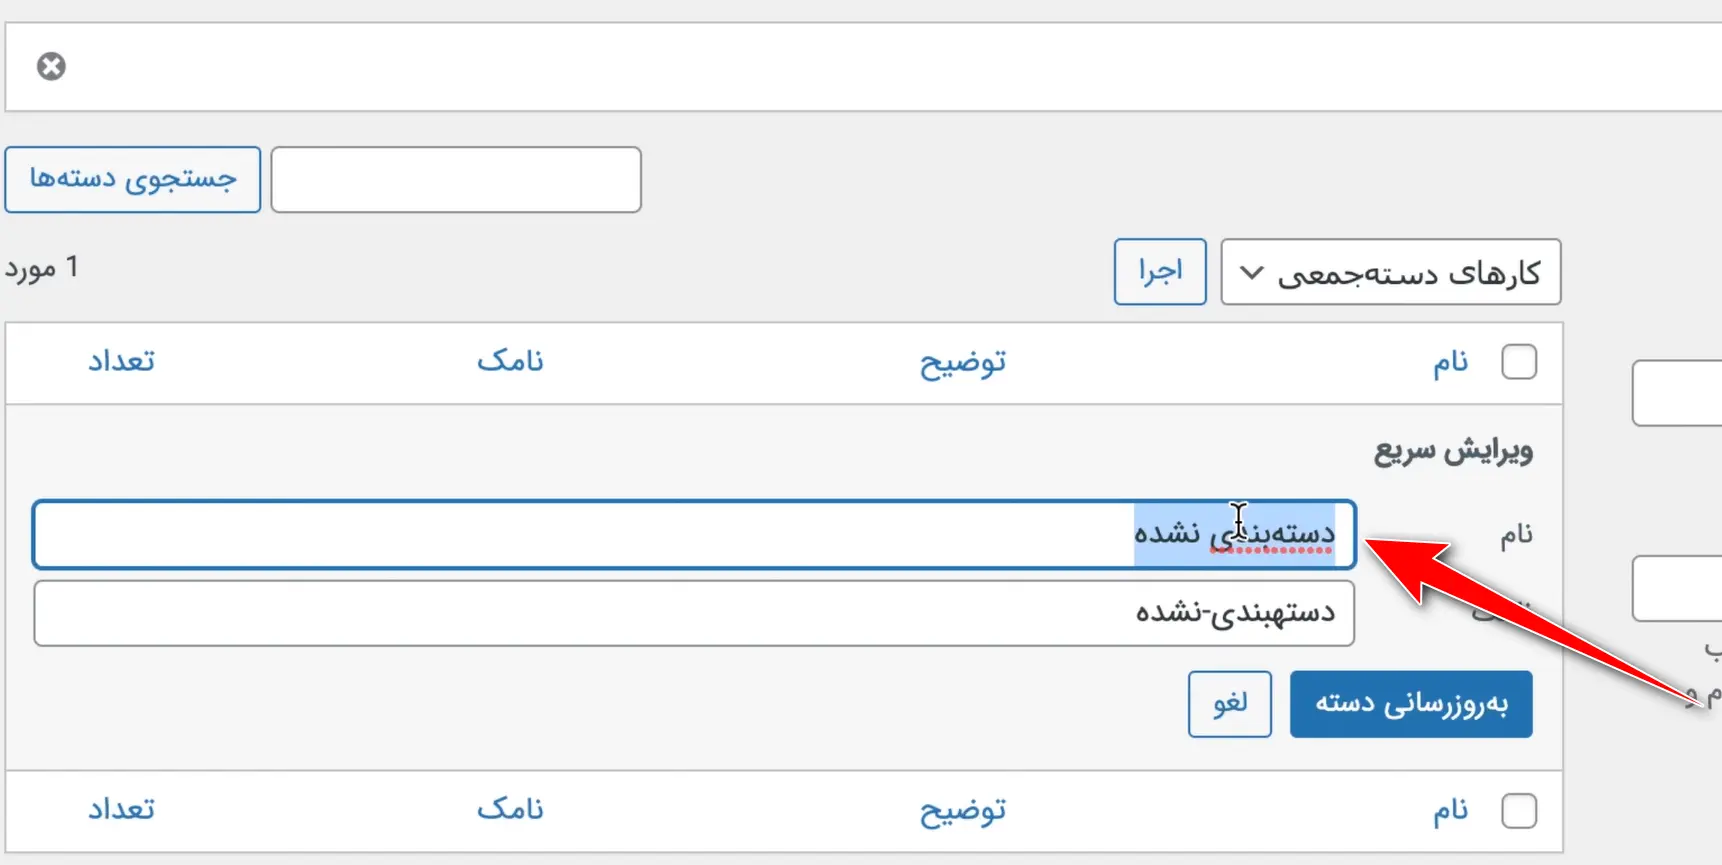Image resolution: width=1722 pixels, height=865 pixels.
Task: Click the slug field containing دستهبندی-نشده
Action: coord(694,612)
